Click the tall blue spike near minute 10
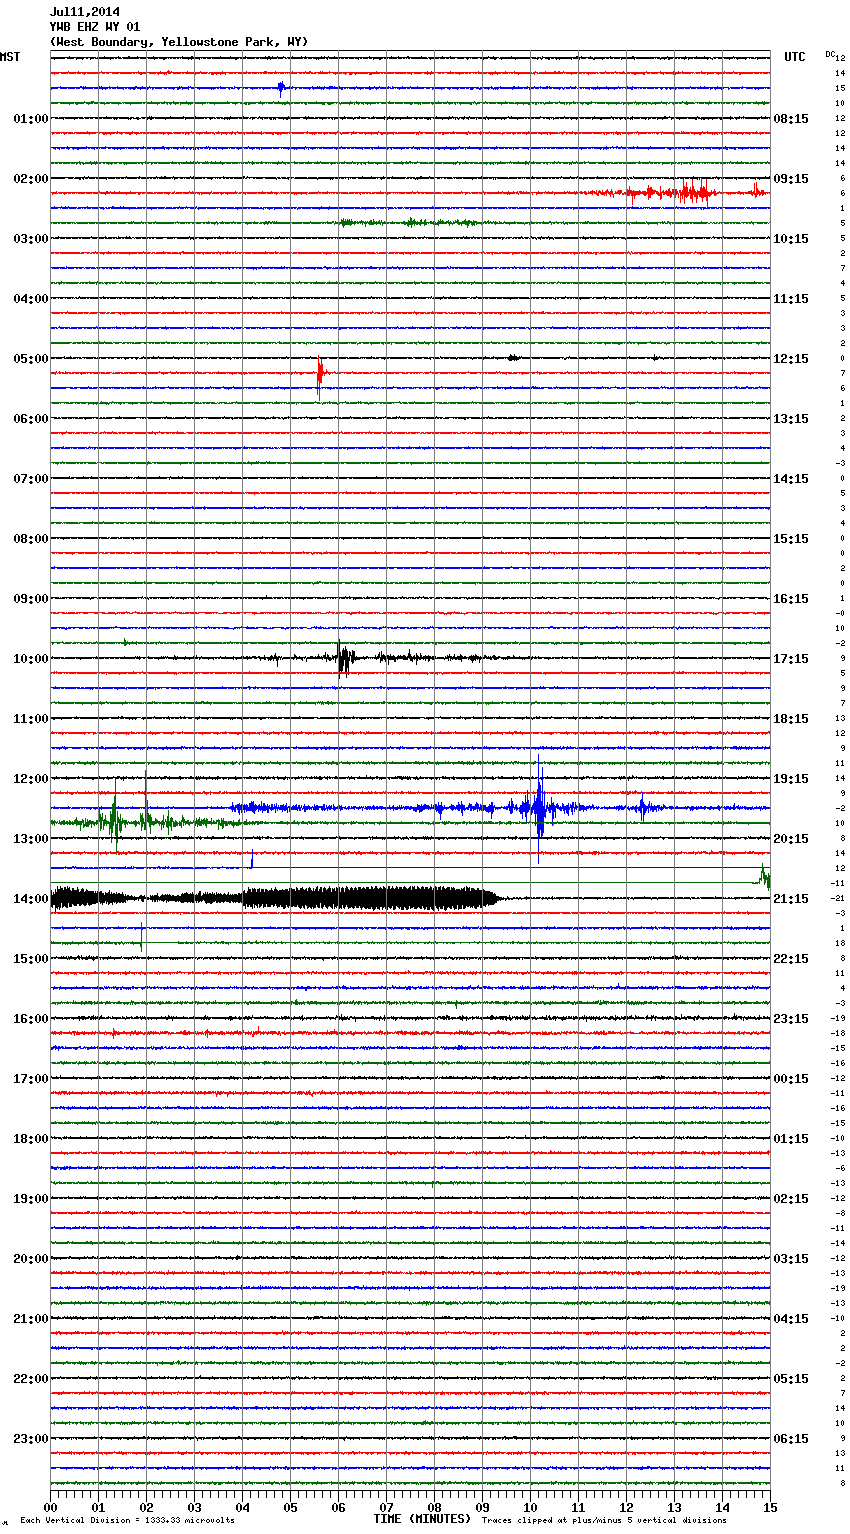This screenshot has height=1534, width=850. [x=539, y=808]
